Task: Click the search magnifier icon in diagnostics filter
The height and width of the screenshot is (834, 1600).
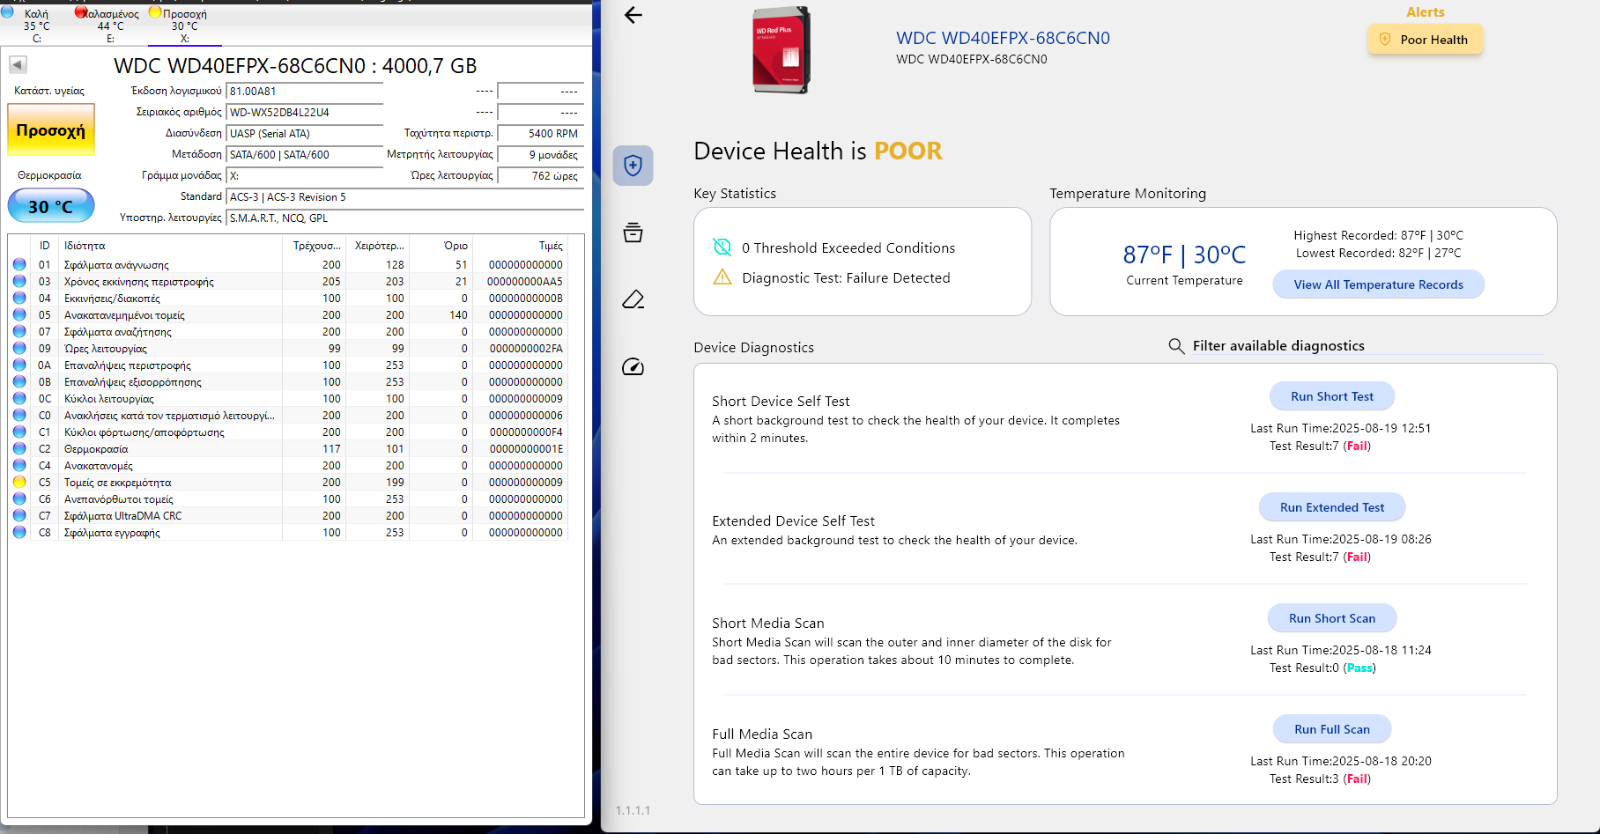Action: [x=1177, y=346]
